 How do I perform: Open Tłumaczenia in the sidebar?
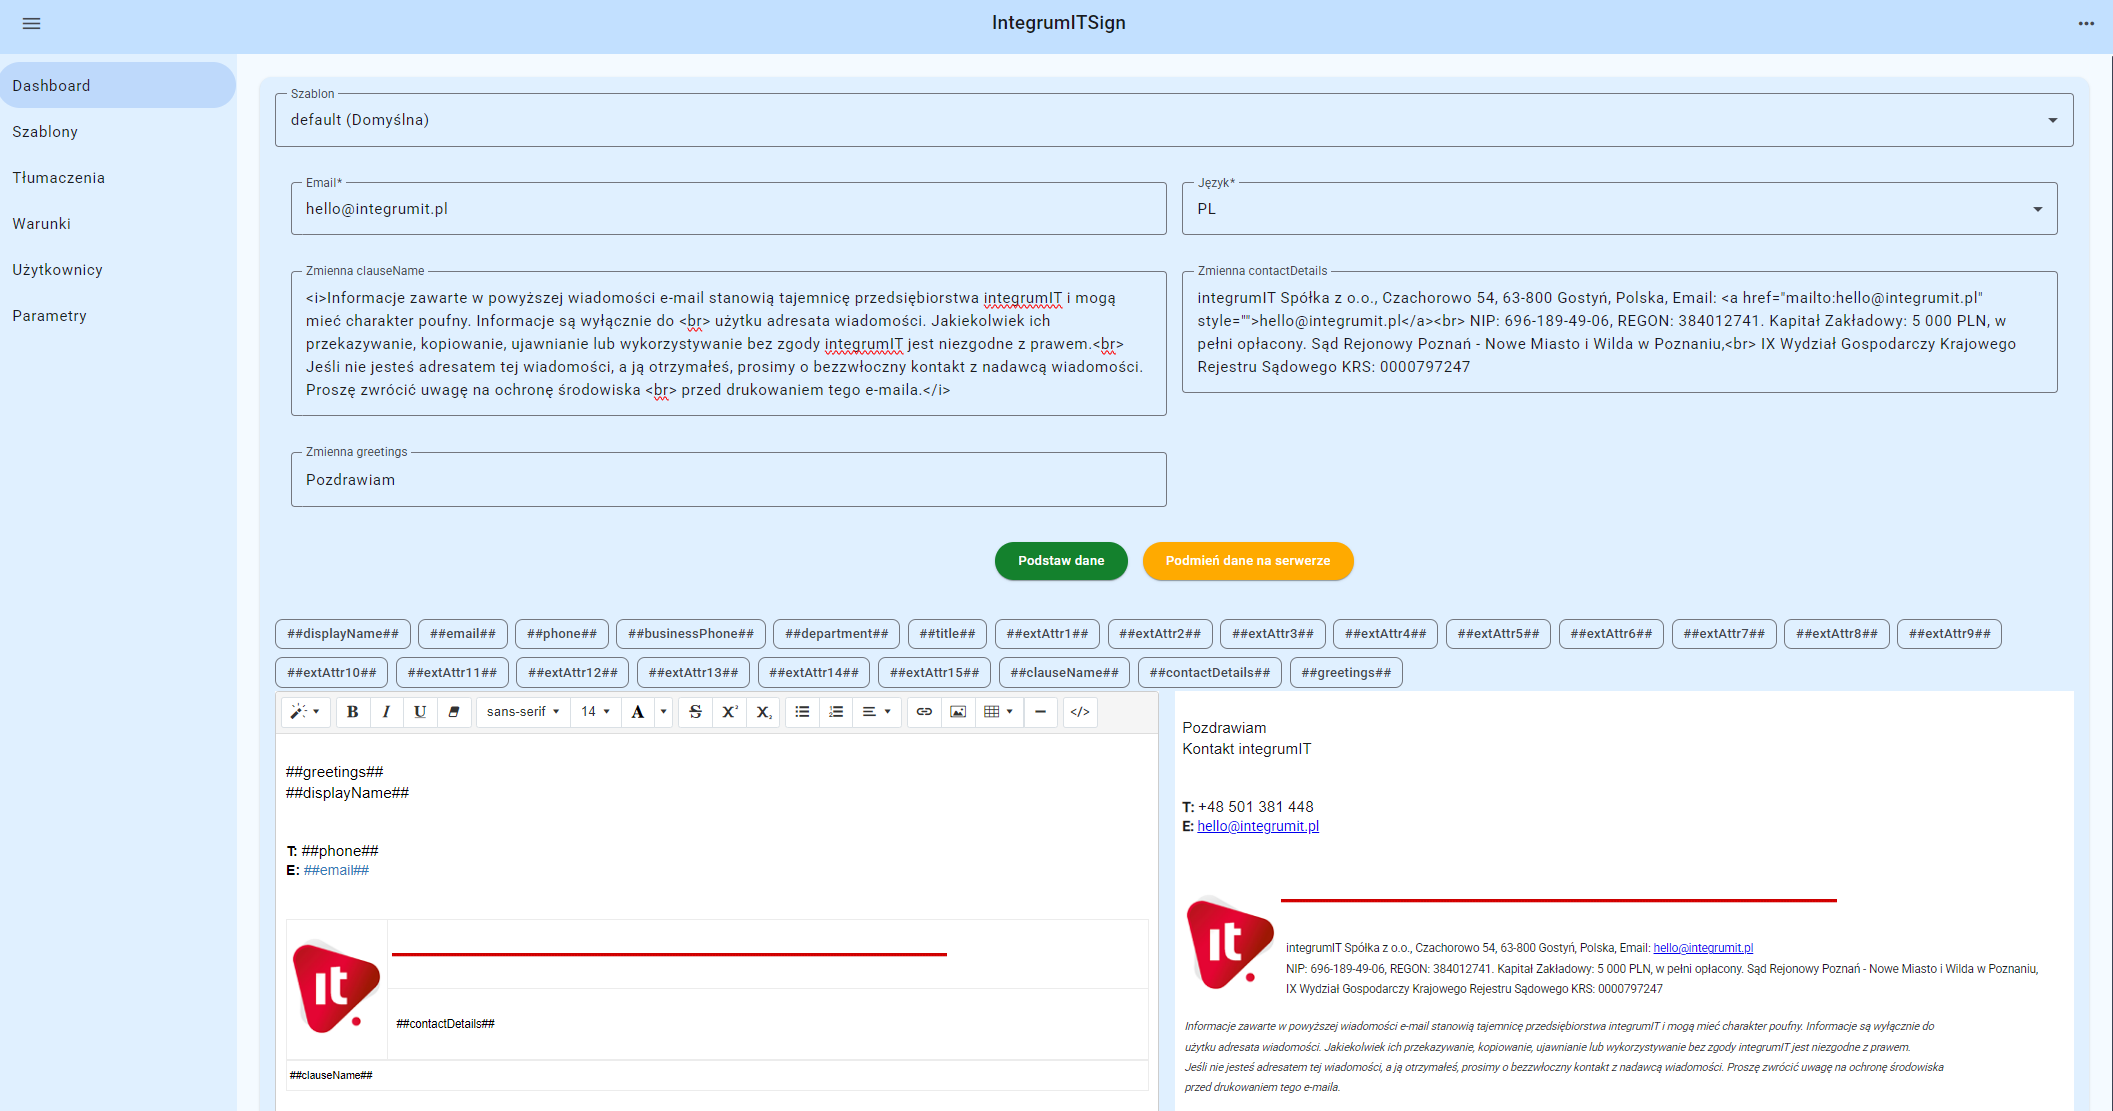pyautogui.click(x=117, y=178)
